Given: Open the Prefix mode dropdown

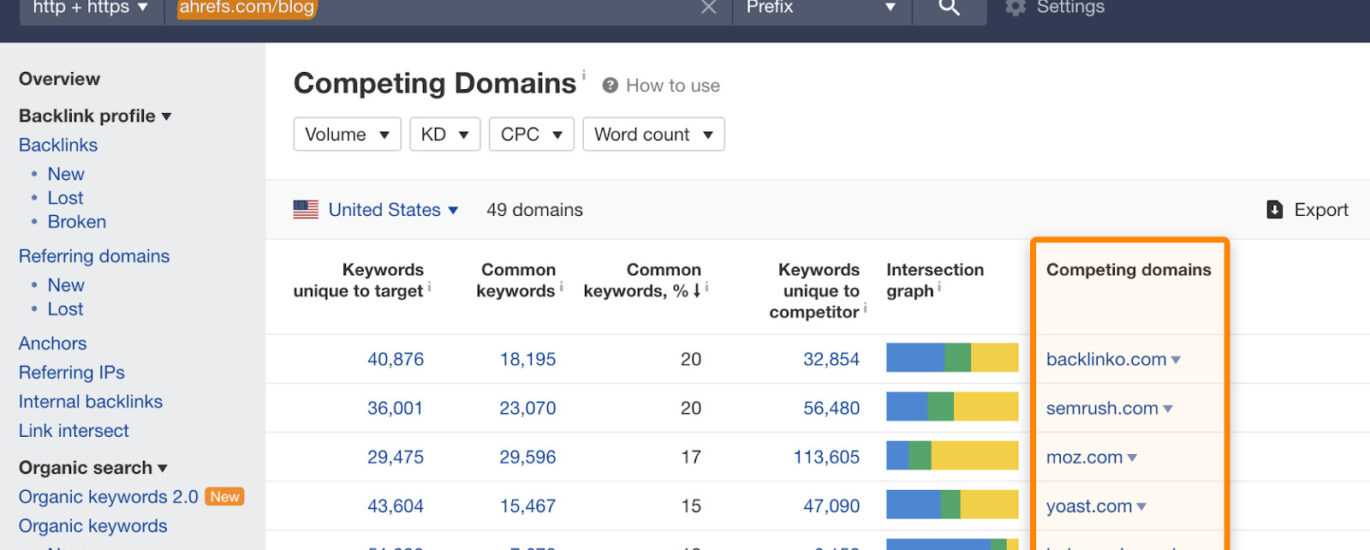Looking at the screenshot, I should pos(822,8).
